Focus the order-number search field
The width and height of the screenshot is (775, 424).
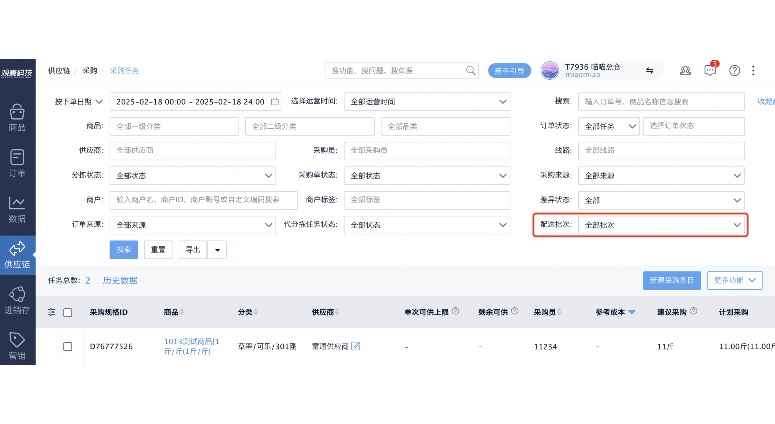[x=661, y=101]
